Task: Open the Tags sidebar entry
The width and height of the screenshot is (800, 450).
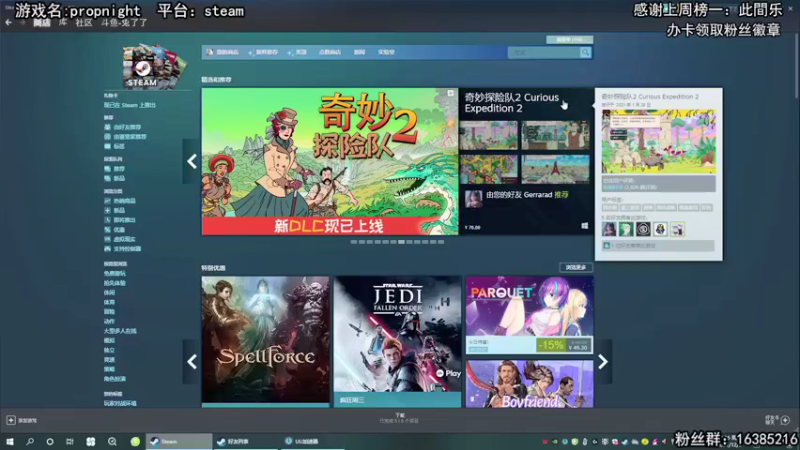Action: (114, 146)
